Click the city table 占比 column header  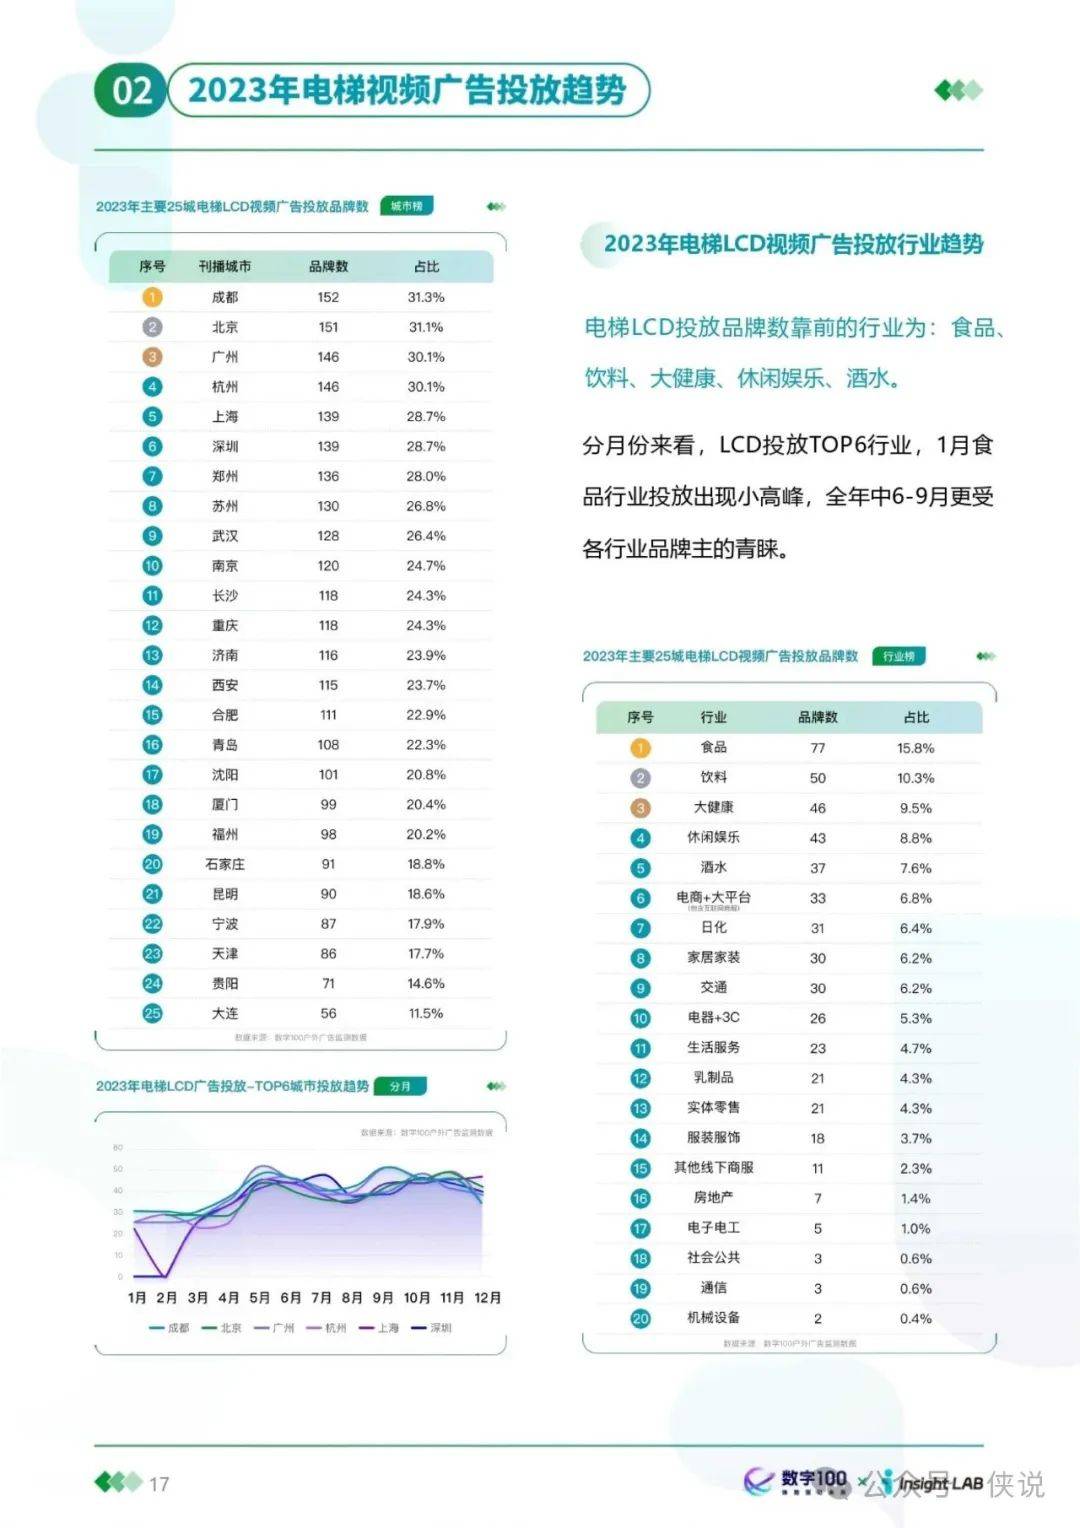coord(426,267)
